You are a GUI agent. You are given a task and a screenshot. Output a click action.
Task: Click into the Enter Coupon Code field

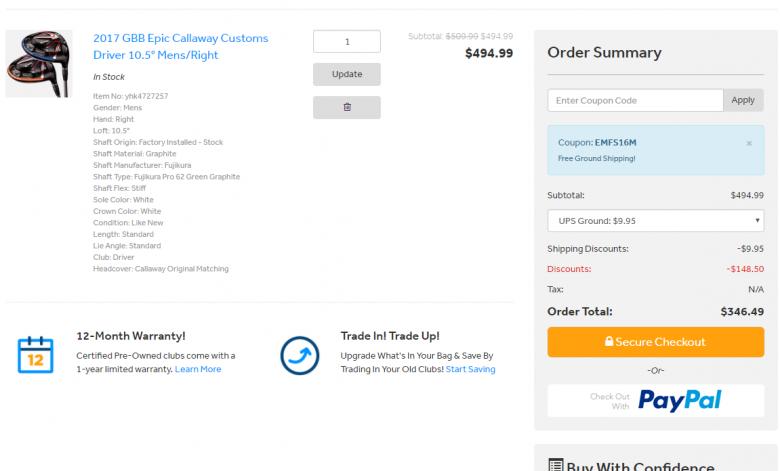pos(635,101)
